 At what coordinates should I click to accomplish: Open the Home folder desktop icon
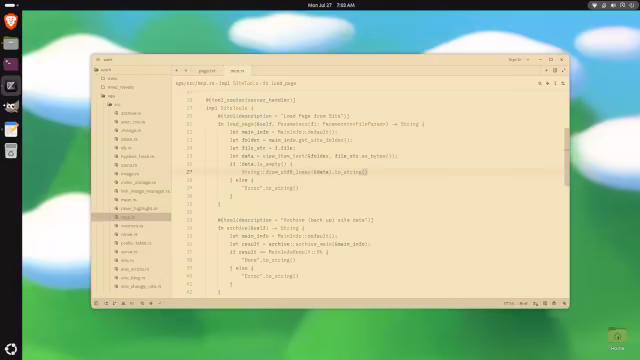click(x=617, y=339)
